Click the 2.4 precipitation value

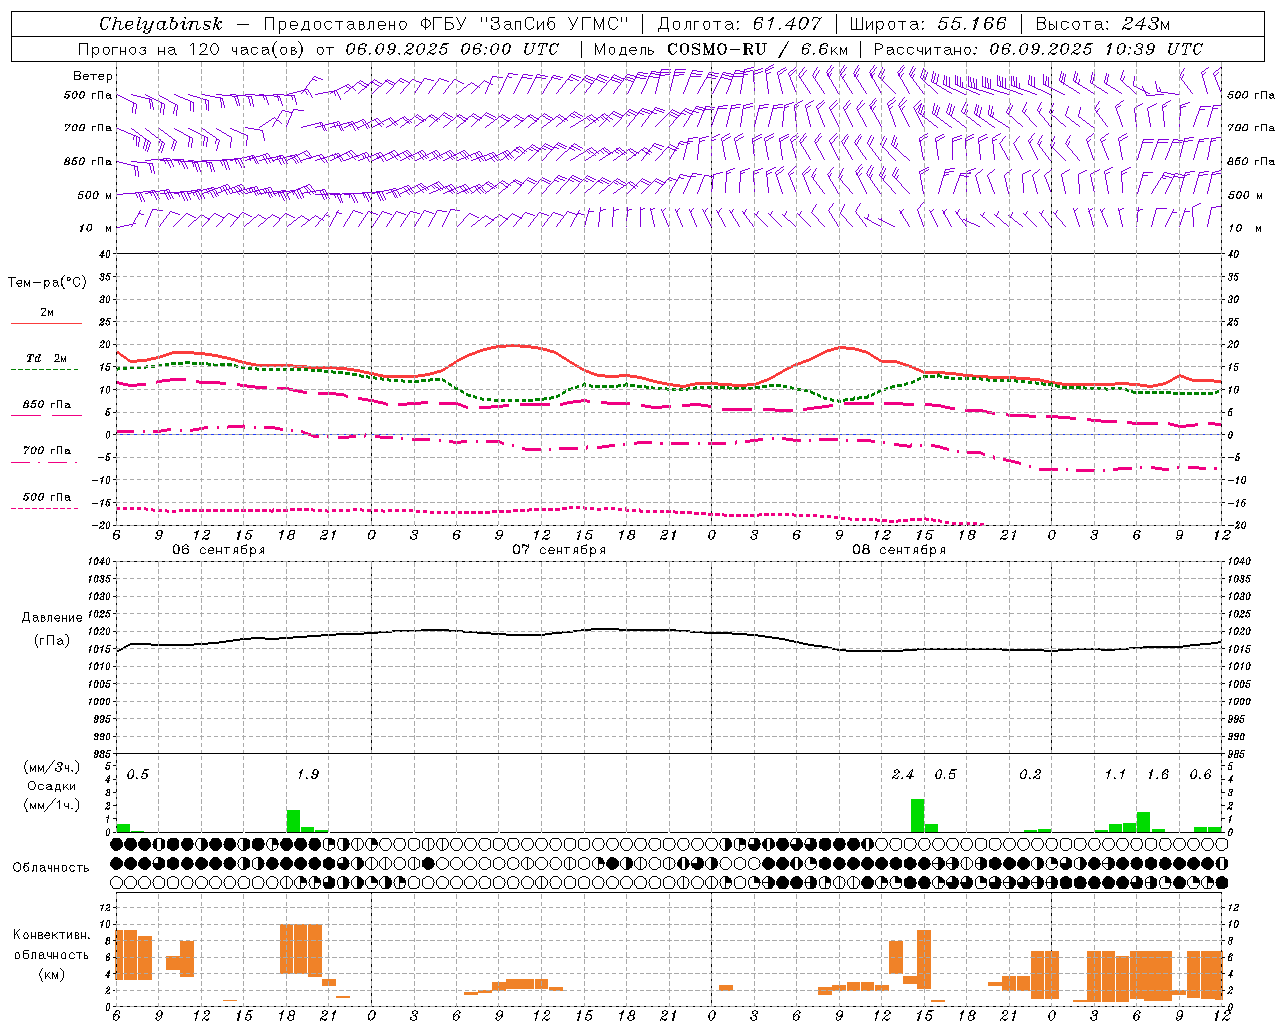[903, 774]
